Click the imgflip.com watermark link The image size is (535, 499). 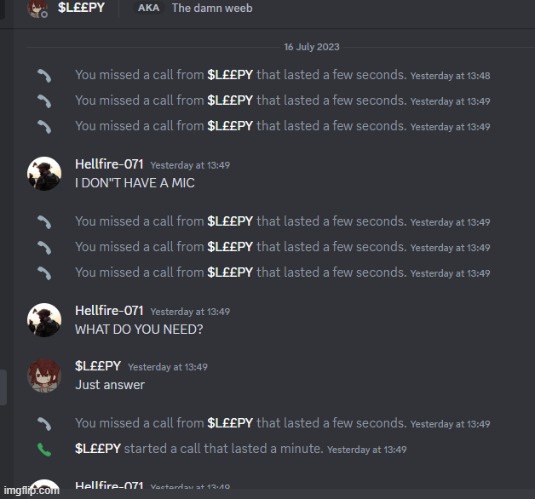click(31, 490)
